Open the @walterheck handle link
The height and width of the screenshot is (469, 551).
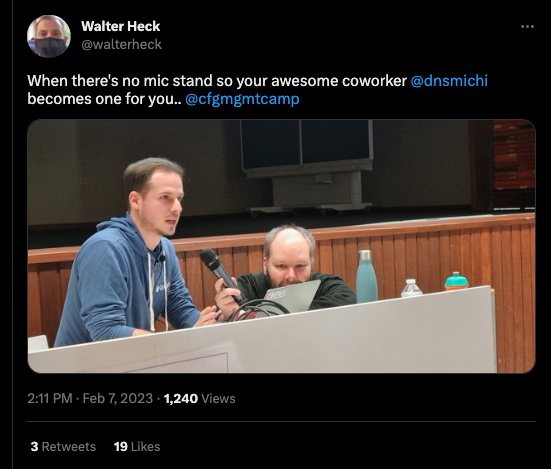point(122,45)
